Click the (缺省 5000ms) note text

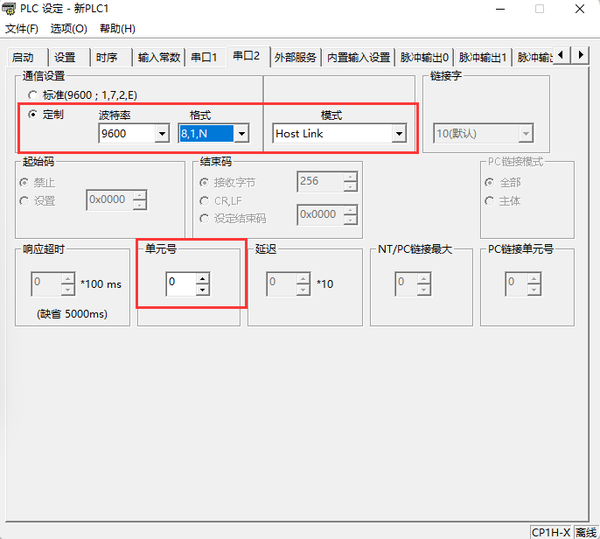point(72,314)
